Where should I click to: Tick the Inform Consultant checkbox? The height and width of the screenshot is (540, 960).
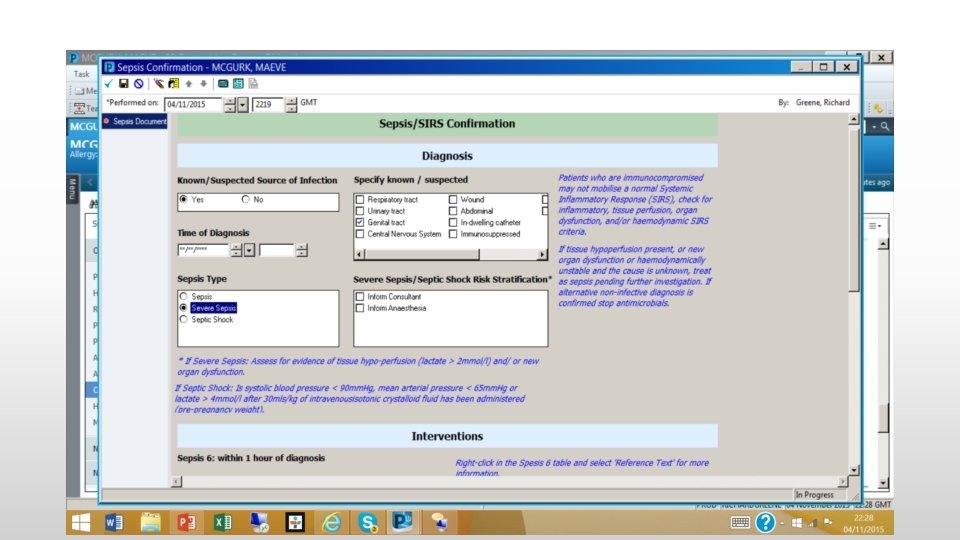click(x=360, y=297)
